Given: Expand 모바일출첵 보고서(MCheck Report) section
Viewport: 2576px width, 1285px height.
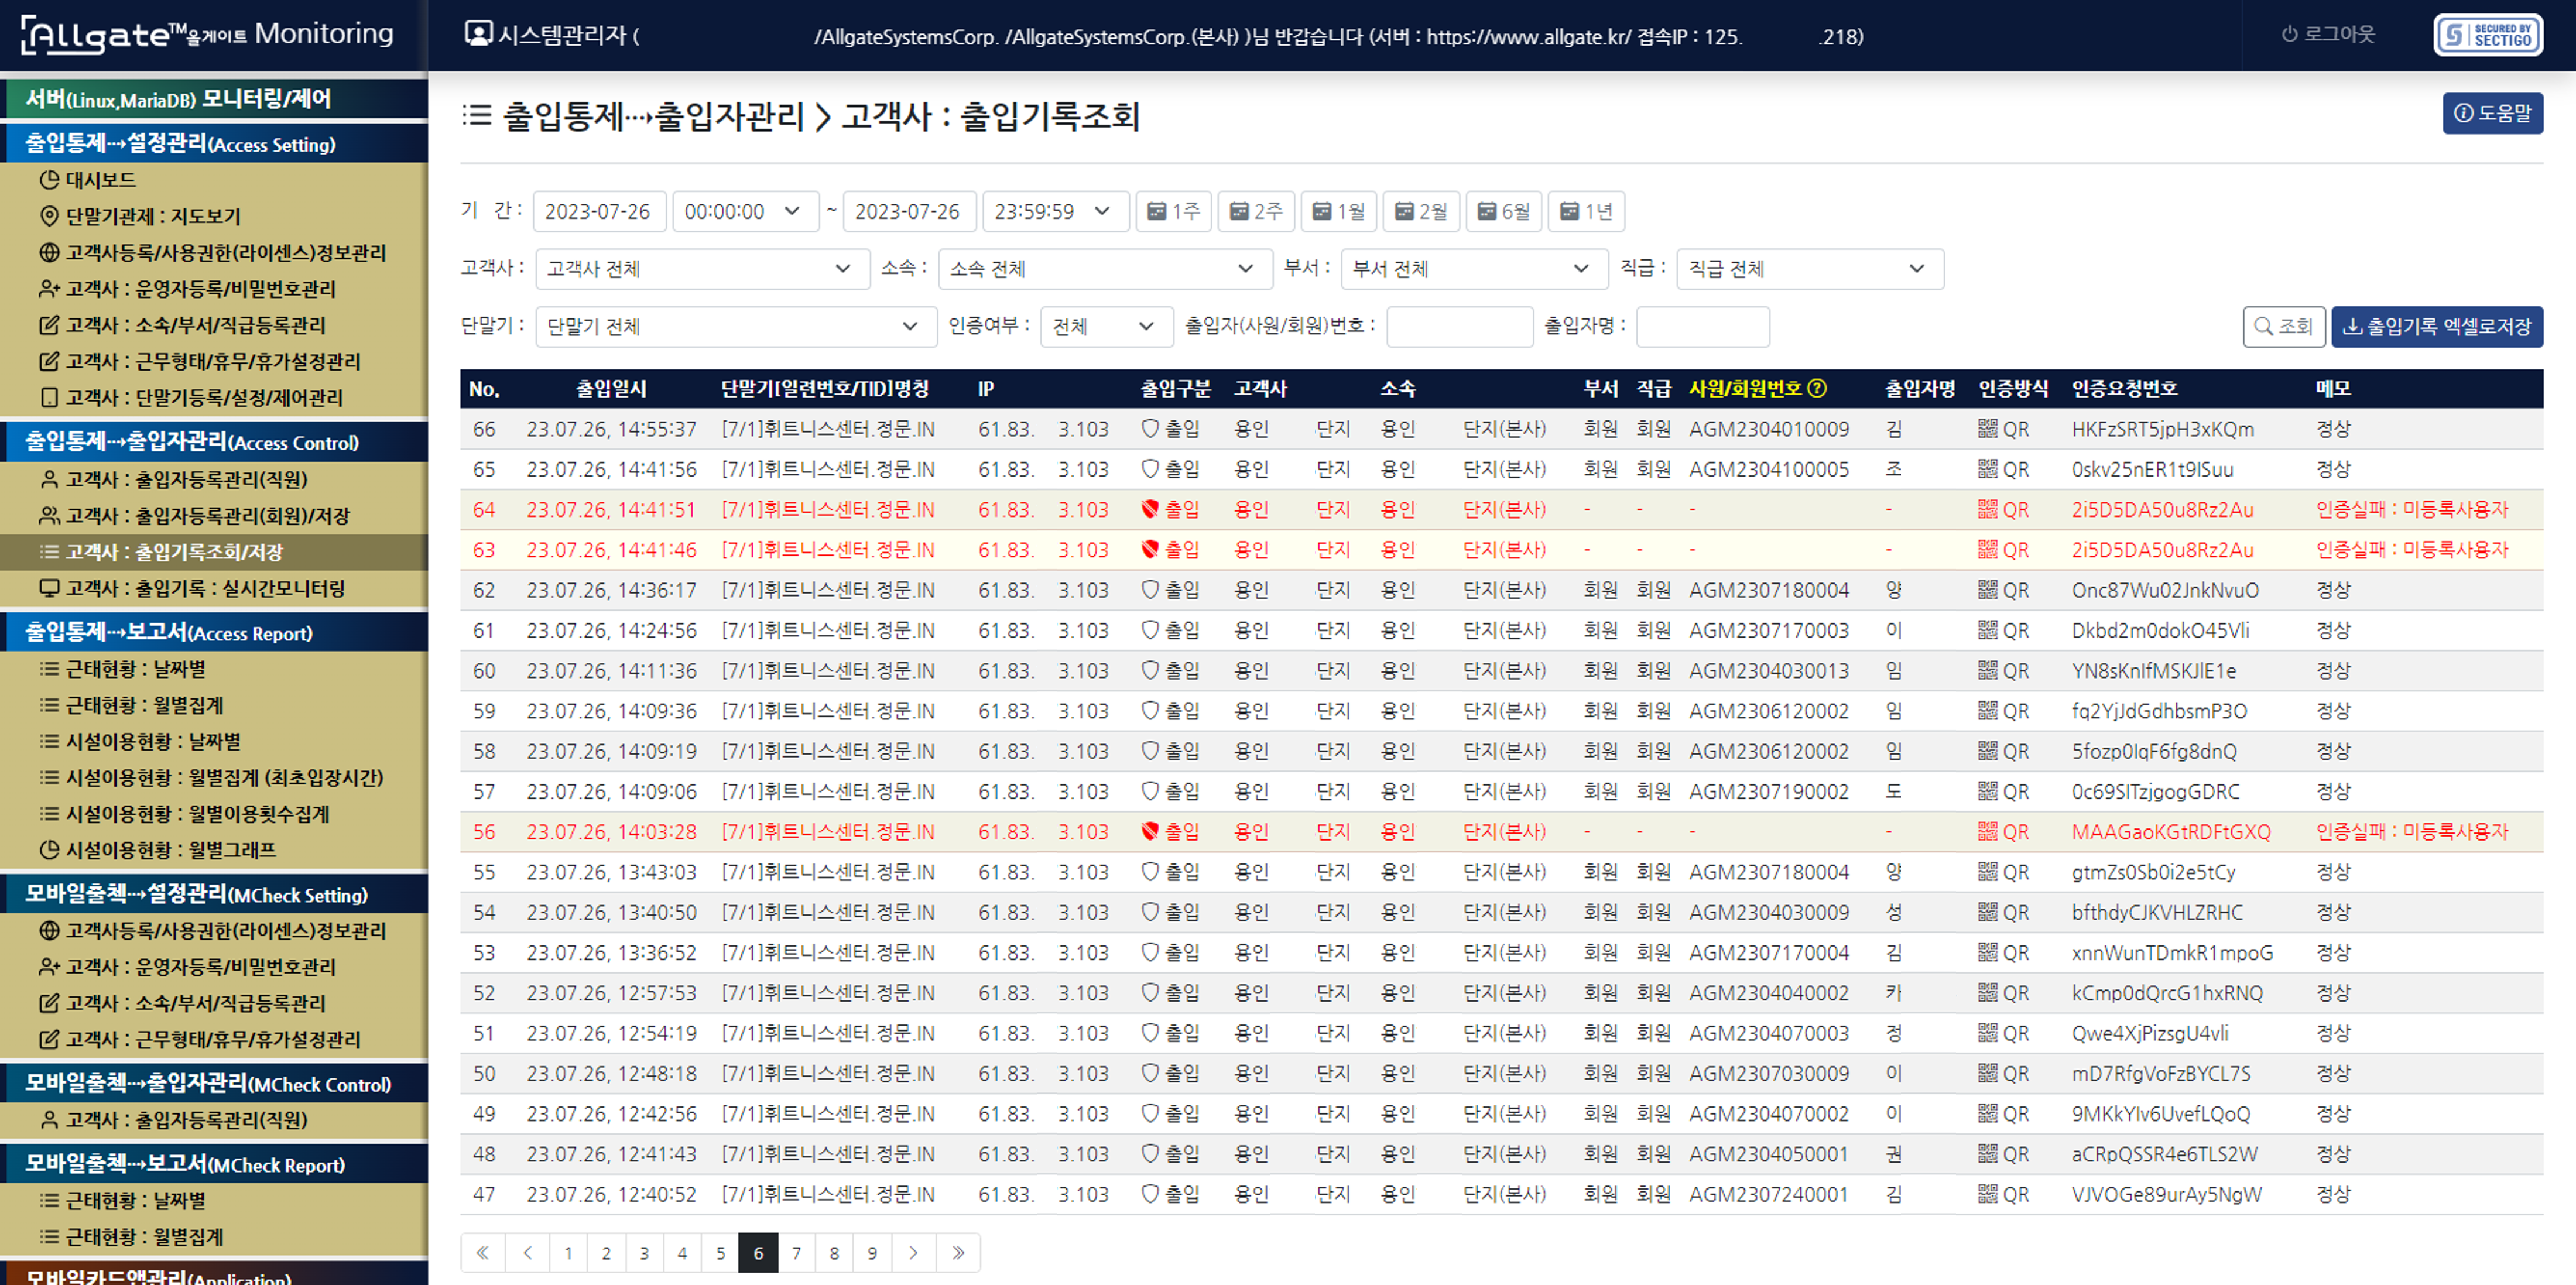Looking at the screenshot, I should (214, 1164).
